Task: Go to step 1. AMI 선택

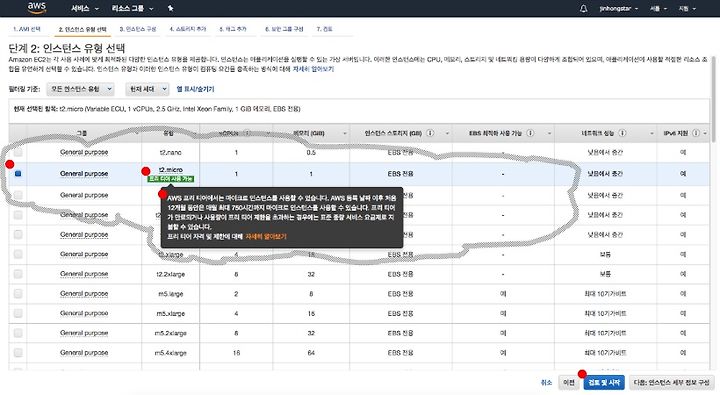Action: [x=27, y=29]
